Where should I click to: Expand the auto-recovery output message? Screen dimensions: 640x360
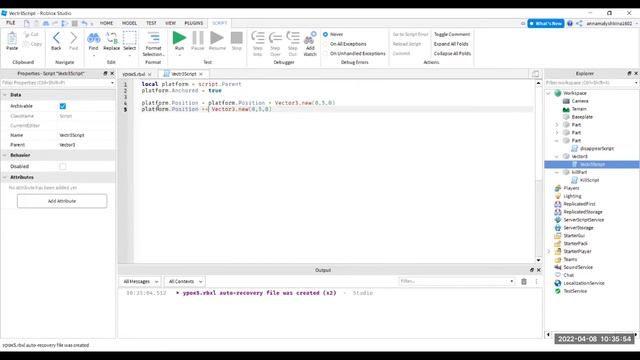click(x=178, y=293)
